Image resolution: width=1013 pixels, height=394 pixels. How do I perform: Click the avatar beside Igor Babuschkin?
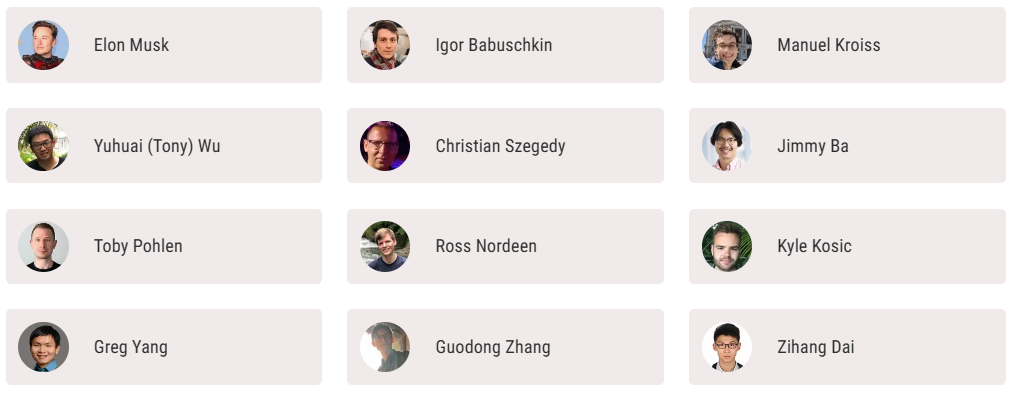[x=385, y=45]
